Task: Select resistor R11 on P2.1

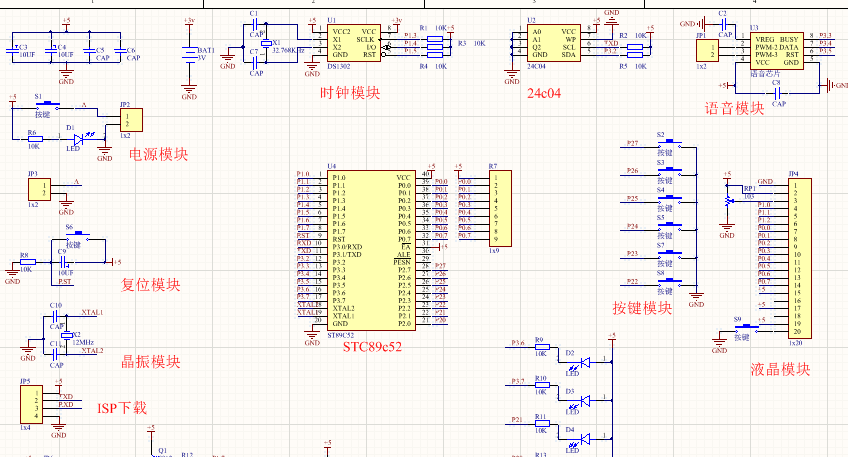Action: (x=542, y=424)
